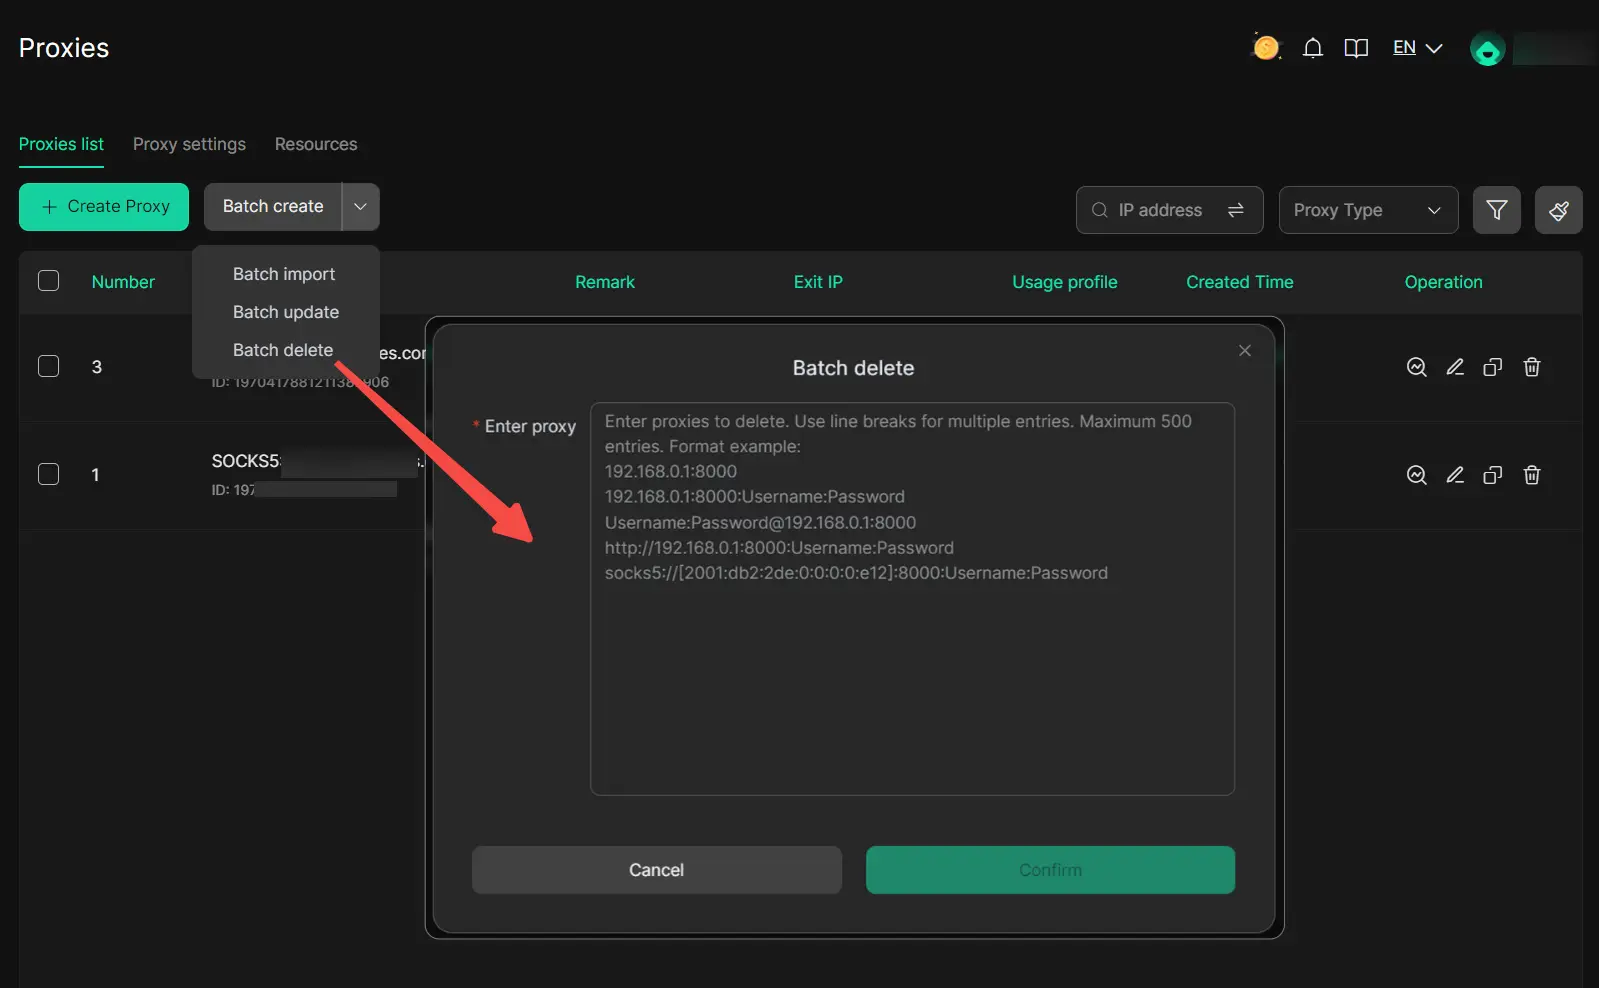Click the gold coin icon
This screenshot has width=1599, height=988.
tap(1265, 48)
